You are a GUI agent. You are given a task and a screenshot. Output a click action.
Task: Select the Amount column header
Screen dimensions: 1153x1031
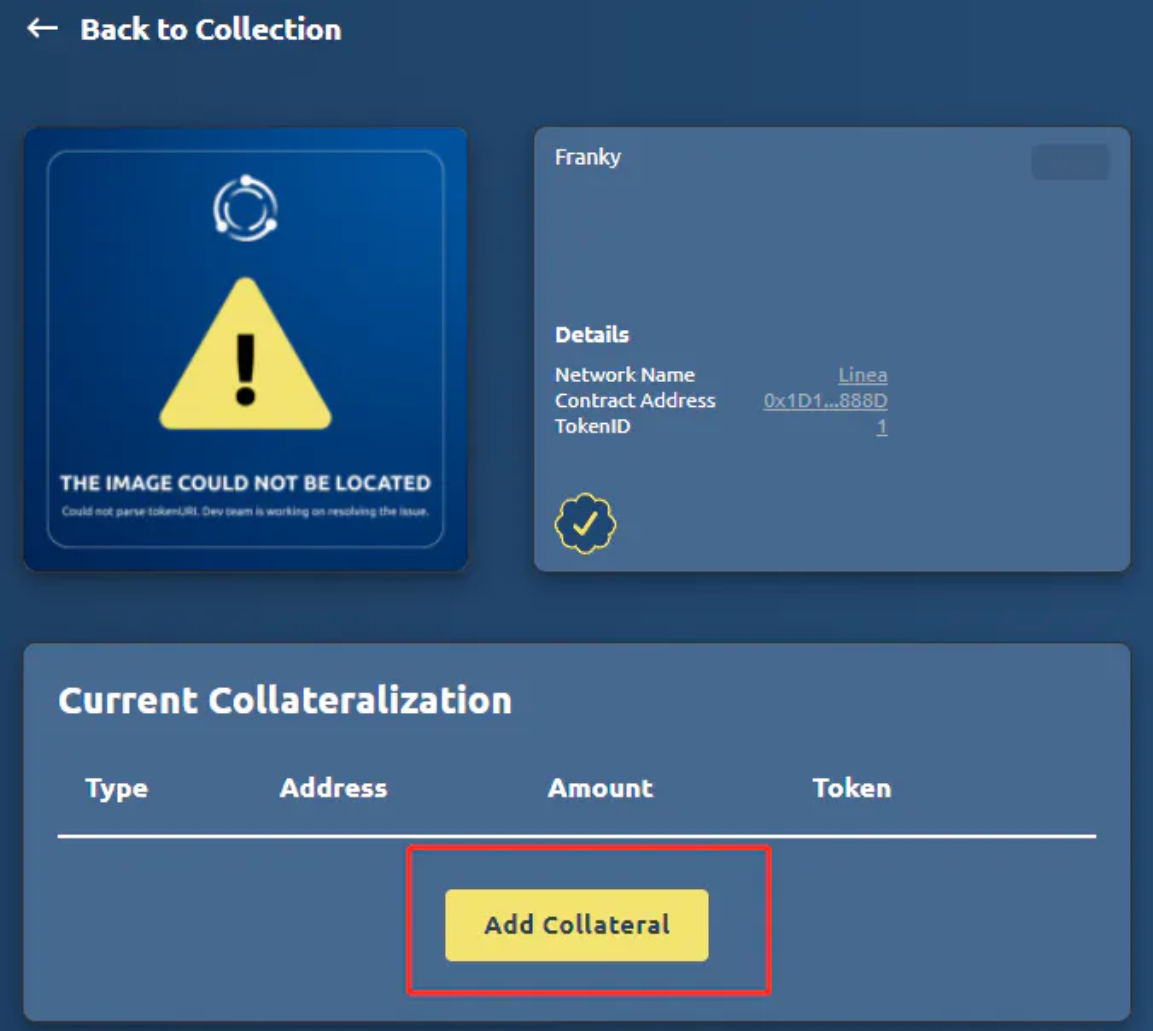coord(600,788)
